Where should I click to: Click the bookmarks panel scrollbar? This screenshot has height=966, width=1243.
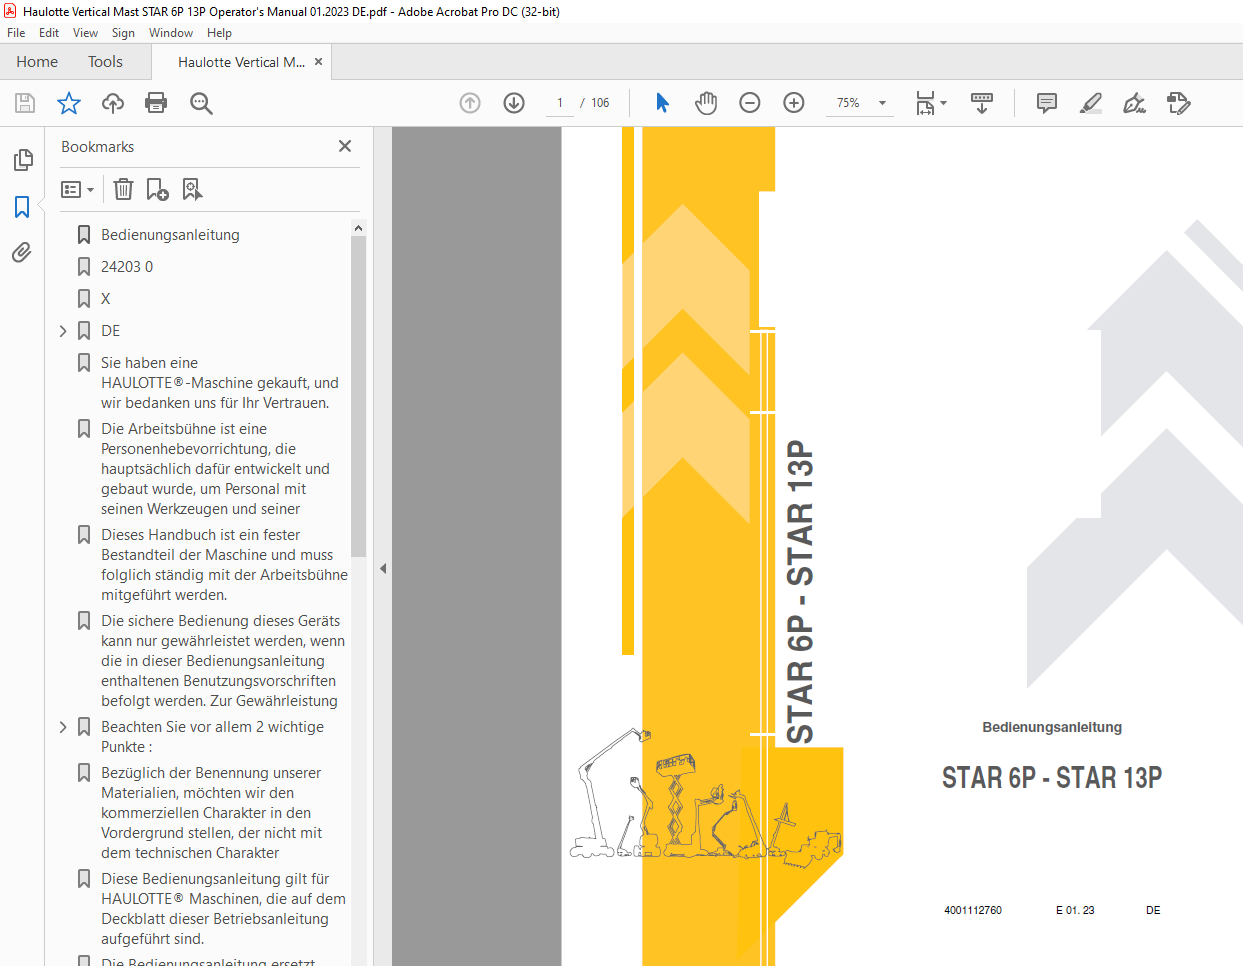pos(358,396)
